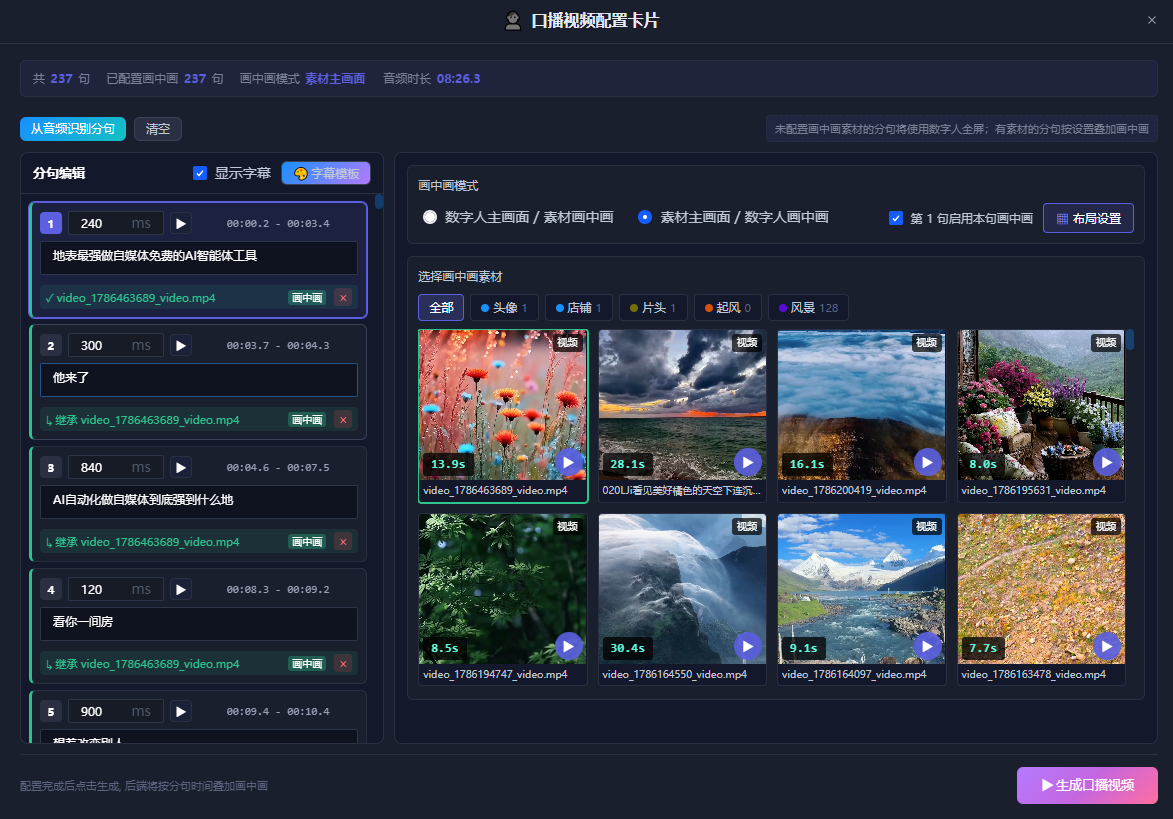Filter materials by 起风 tag
This screenshot has width=1173, height=819.
(728, 307)
